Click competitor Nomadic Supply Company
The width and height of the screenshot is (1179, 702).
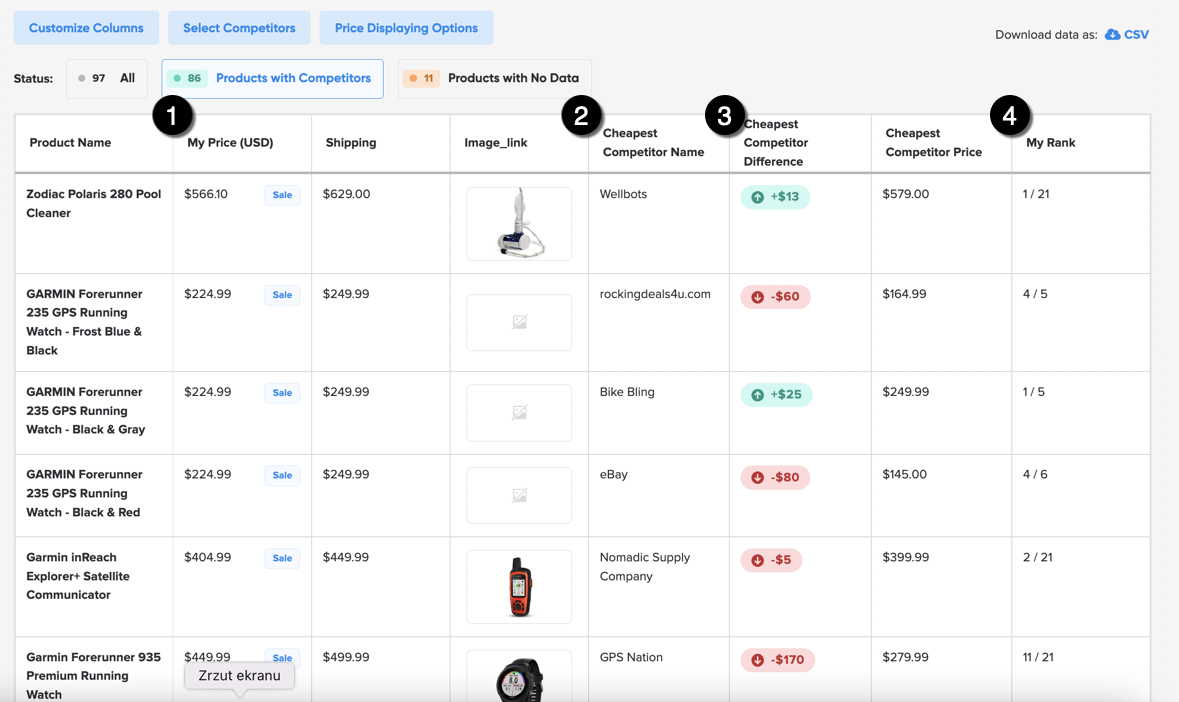pyautogui.click(x=645, y=567)
